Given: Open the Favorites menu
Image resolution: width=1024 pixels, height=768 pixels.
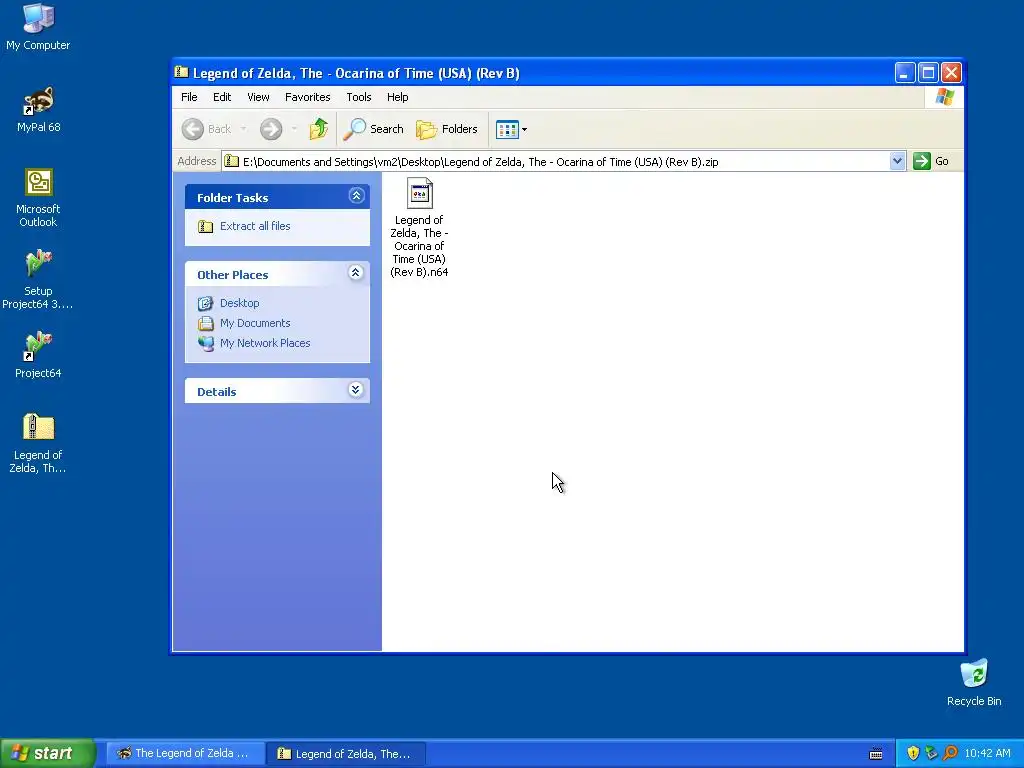Looking at the screenshot, I should [308, 97].
